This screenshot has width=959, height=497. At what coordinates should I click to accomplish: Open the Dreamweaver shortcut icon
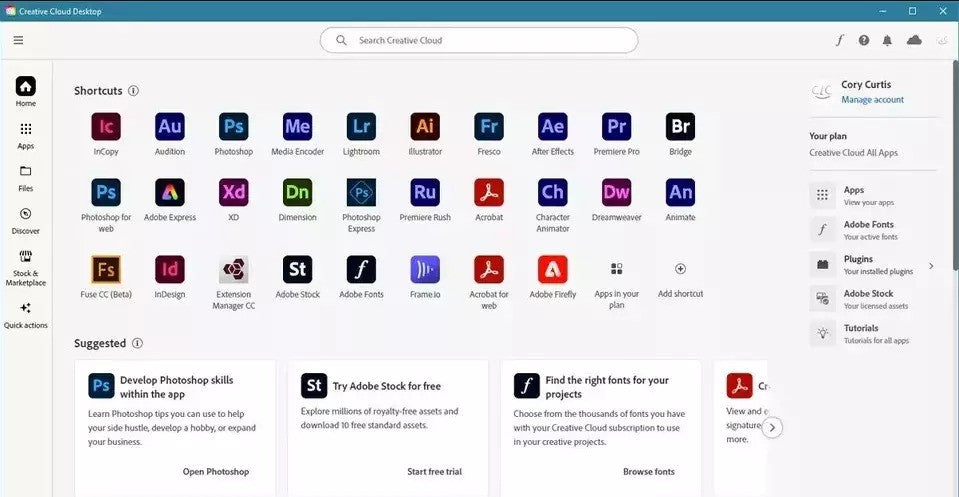(x=616, y=192)
